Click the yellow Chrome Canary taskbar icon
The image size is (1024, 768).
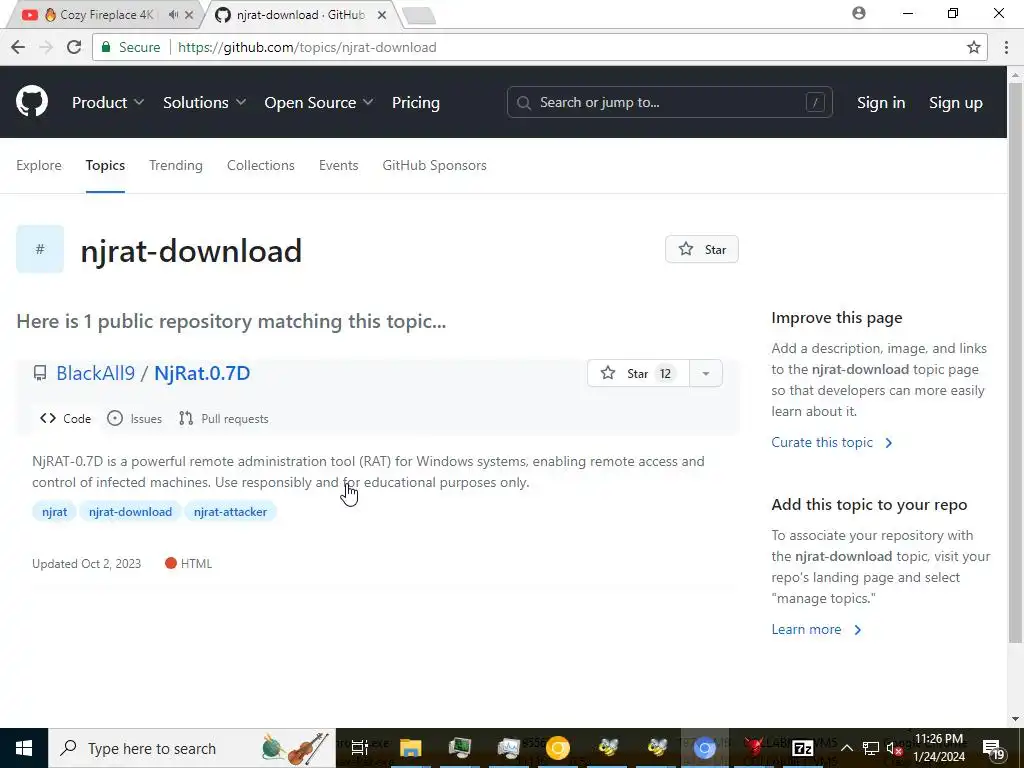pyautogui.click(x=558, y=748)
